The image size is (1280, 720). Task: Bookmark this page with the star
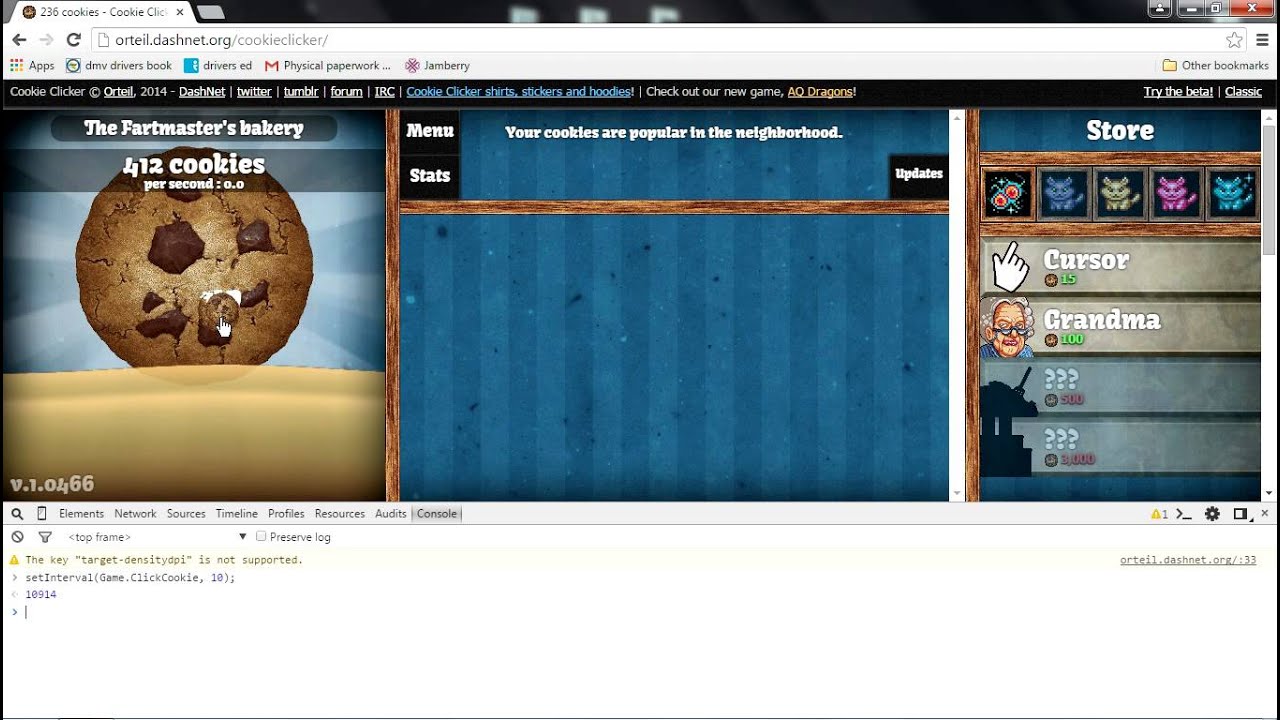click(1234, 40)
